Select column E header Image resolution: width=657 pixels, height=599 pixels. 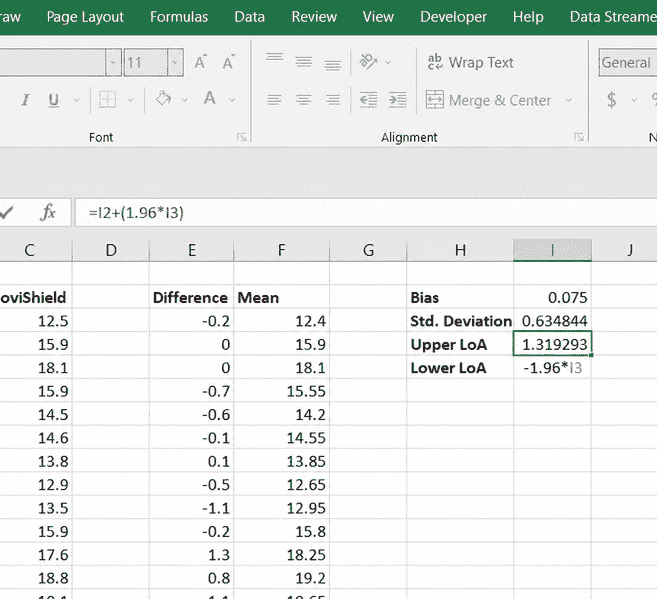(191, 250)
